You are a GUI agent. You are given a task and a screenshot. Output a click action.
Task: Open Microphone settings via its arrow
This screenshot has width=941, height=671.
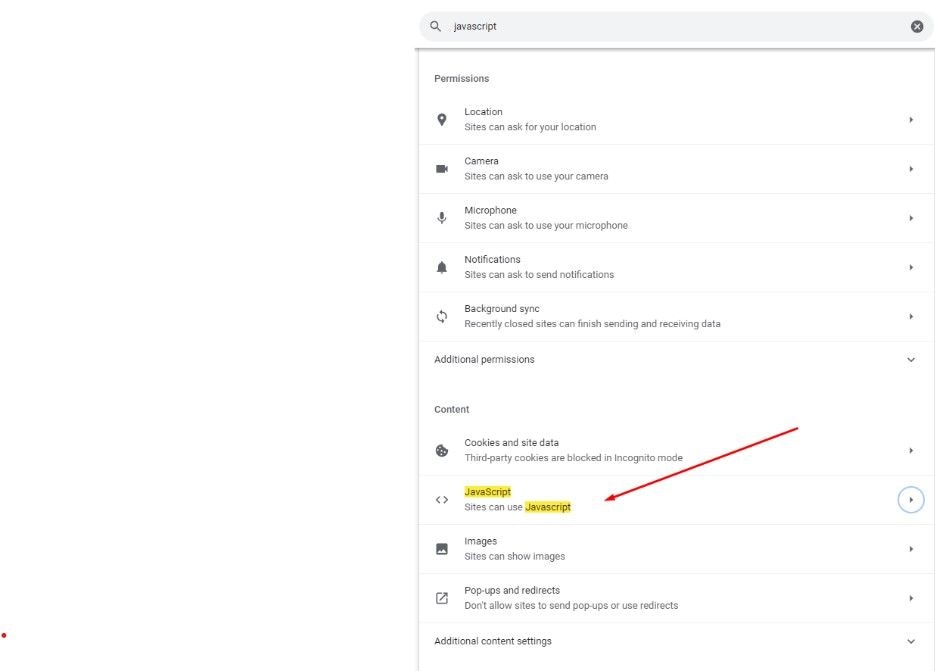(x=911, y=218)
